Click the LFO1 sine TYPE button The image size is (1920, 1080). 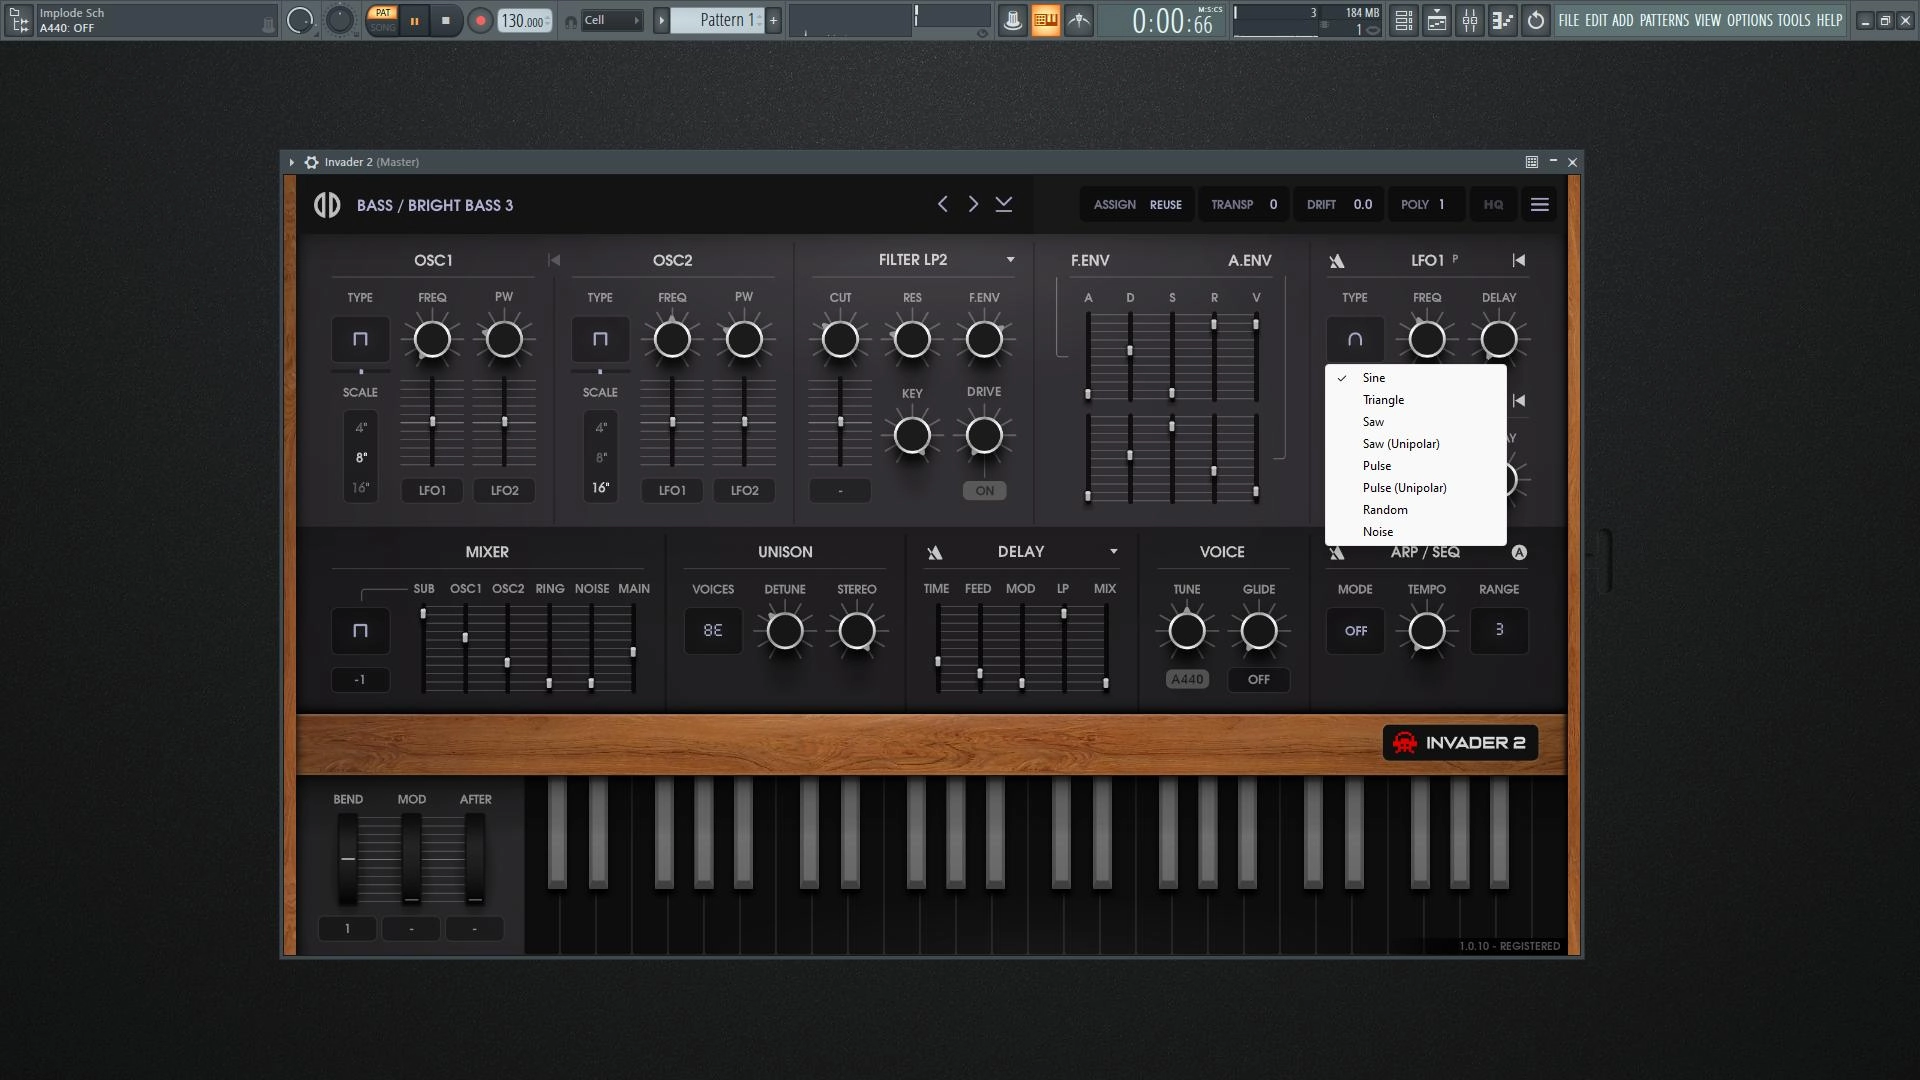coord(1355,340)
